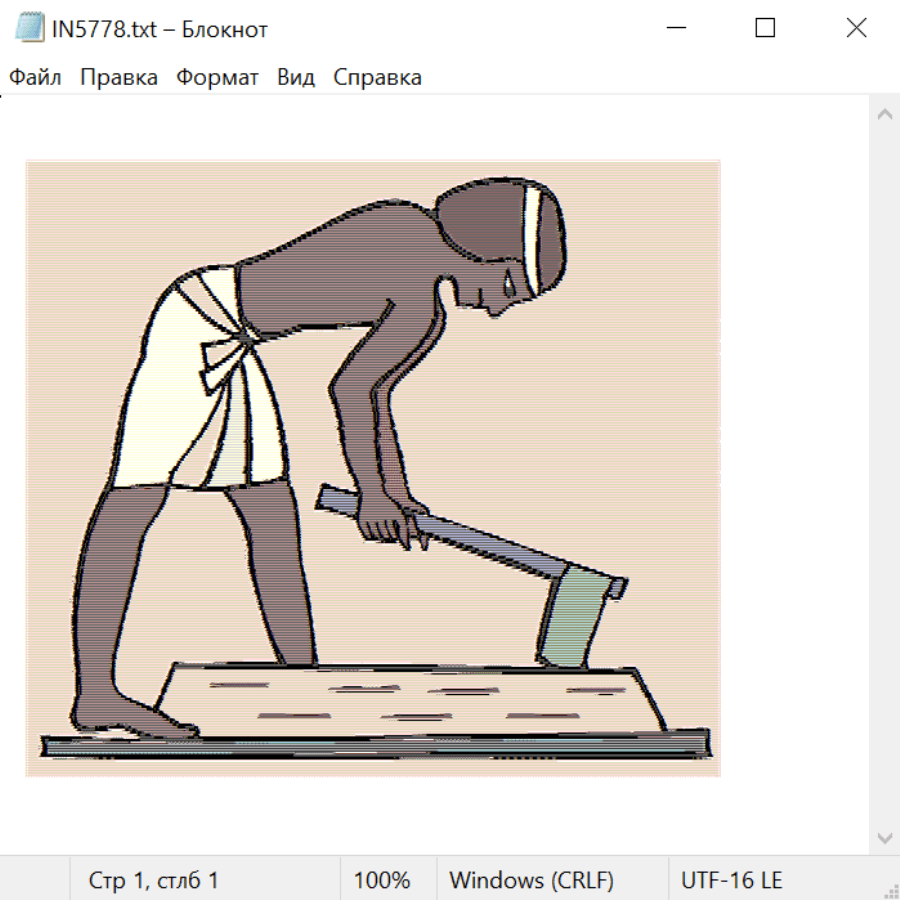Click the resize grip in bottom-right corner
Screen dimensions: 900x900
[x=891, y=891]
